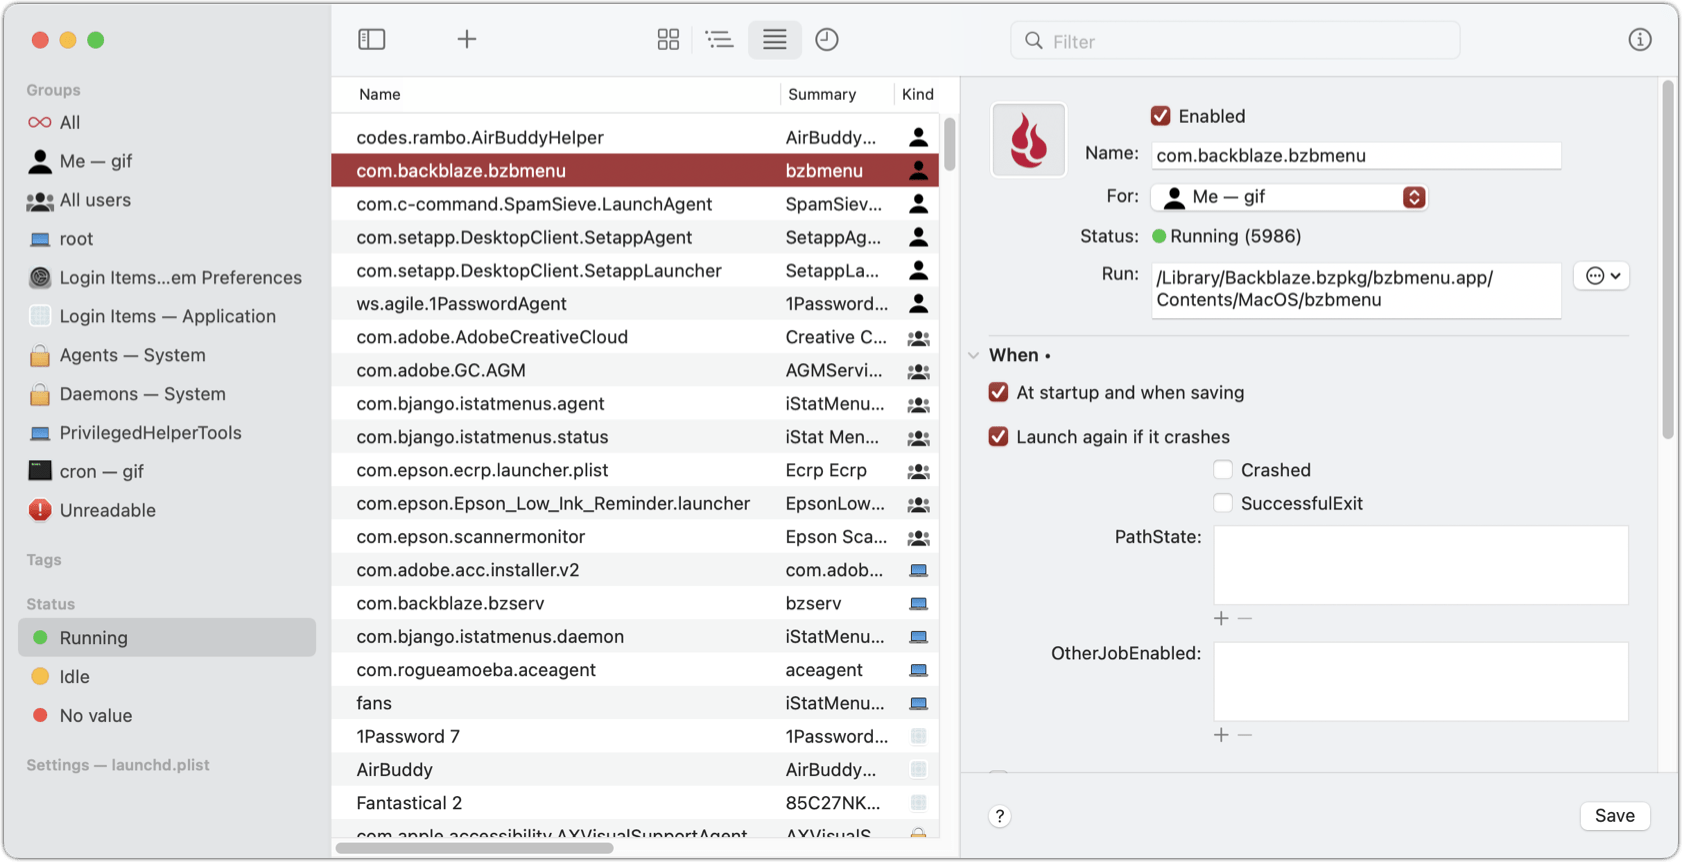Switch to grid view icon
Viewport: 1682px width, 862px height.
click(x=668, y=39)
